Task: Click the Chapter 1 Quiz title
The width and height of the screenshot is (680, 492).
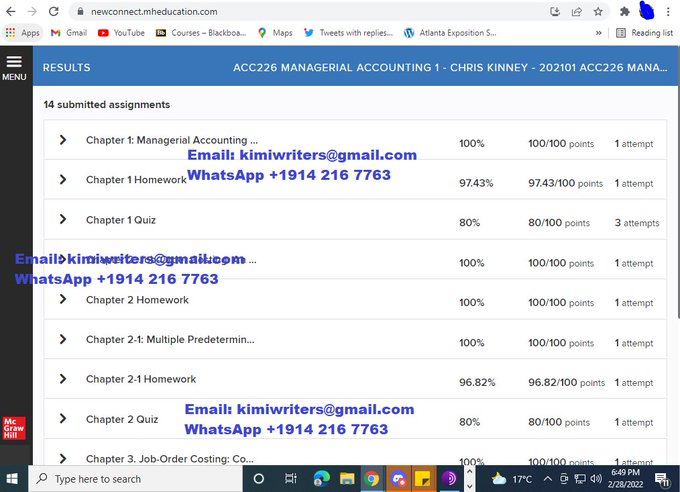Action: pos(121,220)
